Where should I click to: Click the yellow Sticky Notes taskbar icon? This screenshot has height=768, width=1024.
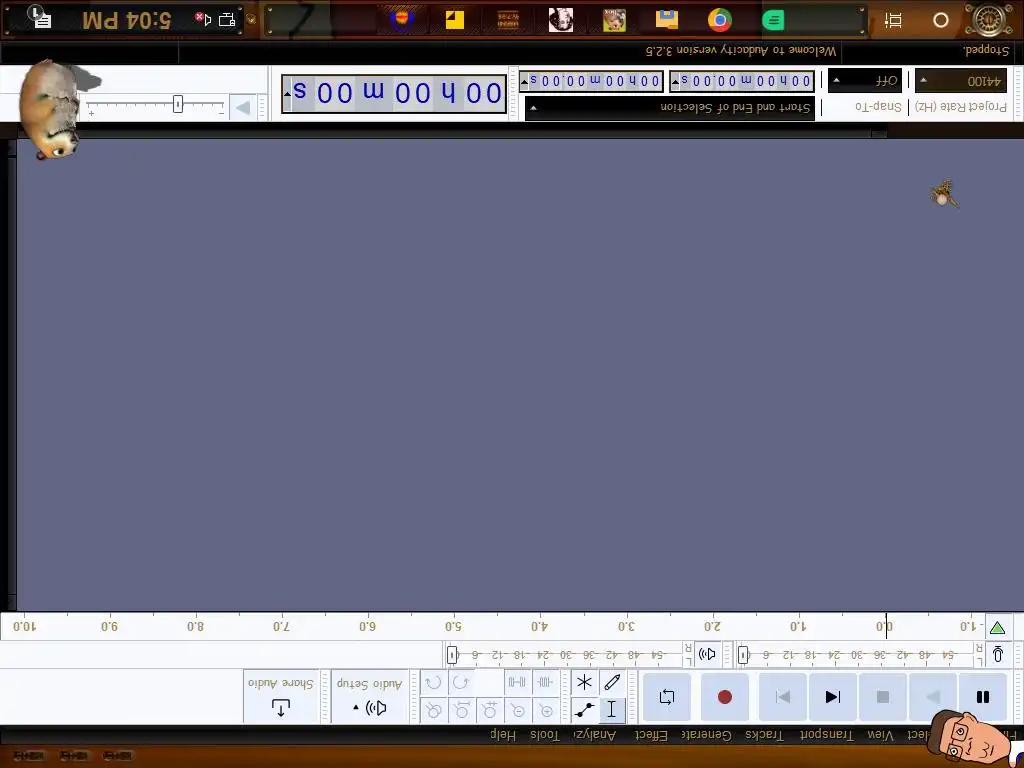(455, 20)
